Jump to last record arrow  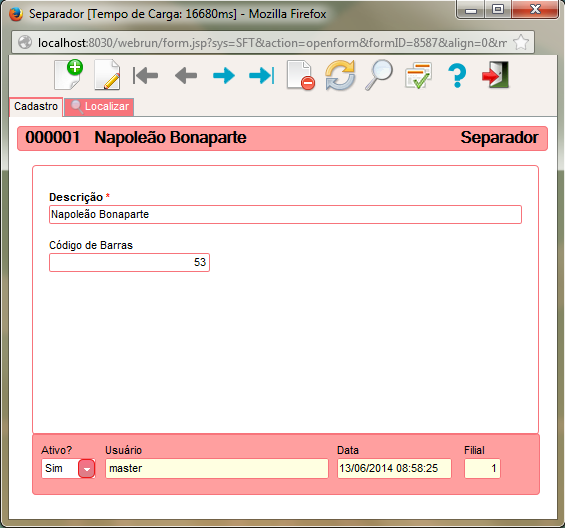(262, 76)
